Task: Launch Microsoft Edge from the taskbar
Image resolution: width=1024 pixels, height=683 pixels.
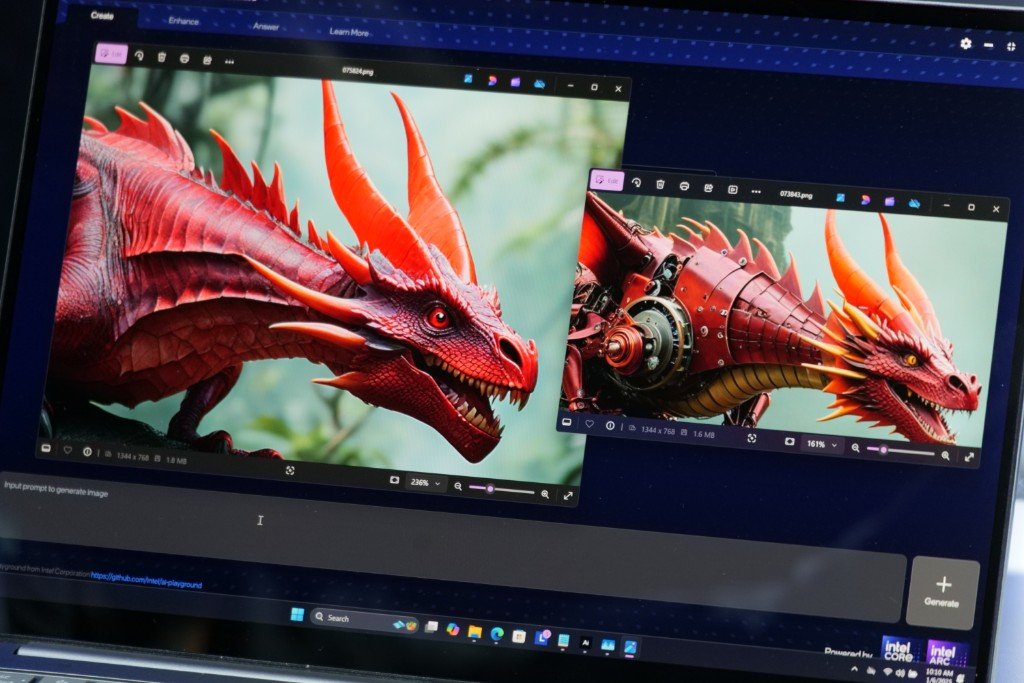Action: click(x=497, y=633)
